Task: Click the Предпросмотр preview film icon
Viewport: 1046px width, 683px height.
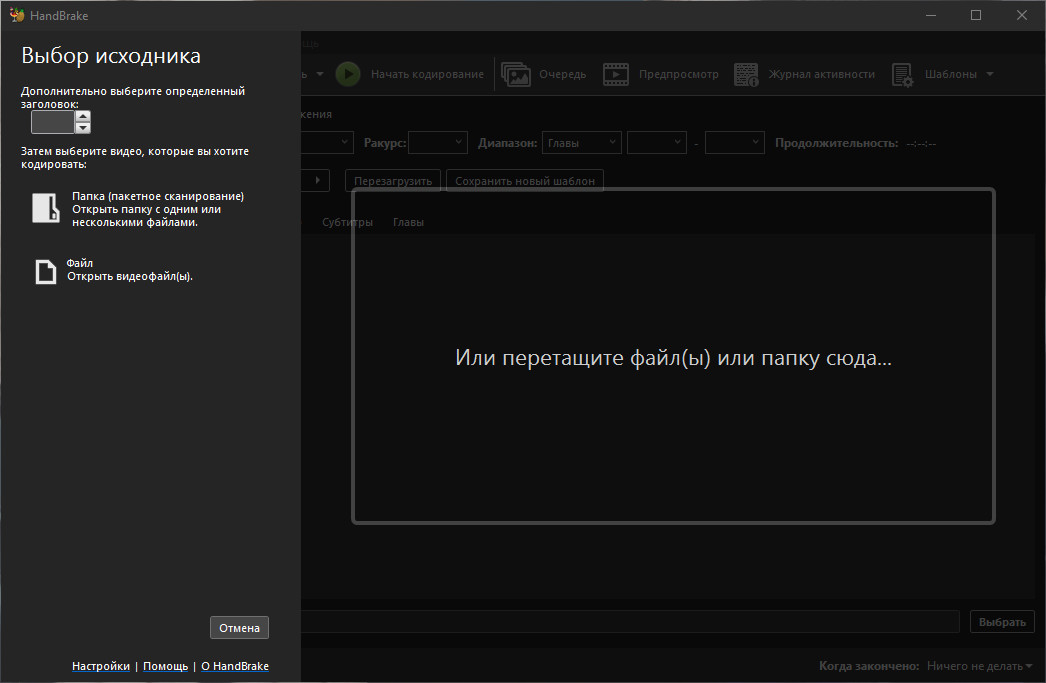Action: coord(616,74)
